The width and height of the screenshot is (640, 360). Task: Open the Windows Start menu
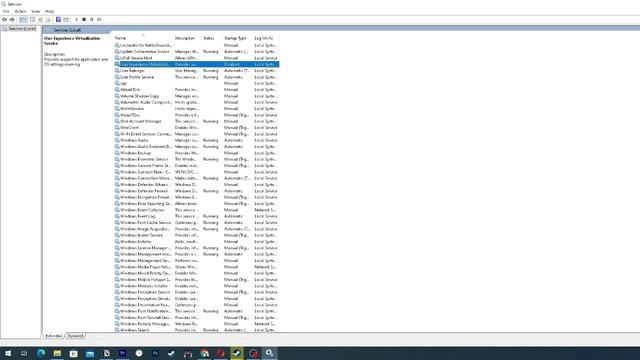tap(8, 353)
